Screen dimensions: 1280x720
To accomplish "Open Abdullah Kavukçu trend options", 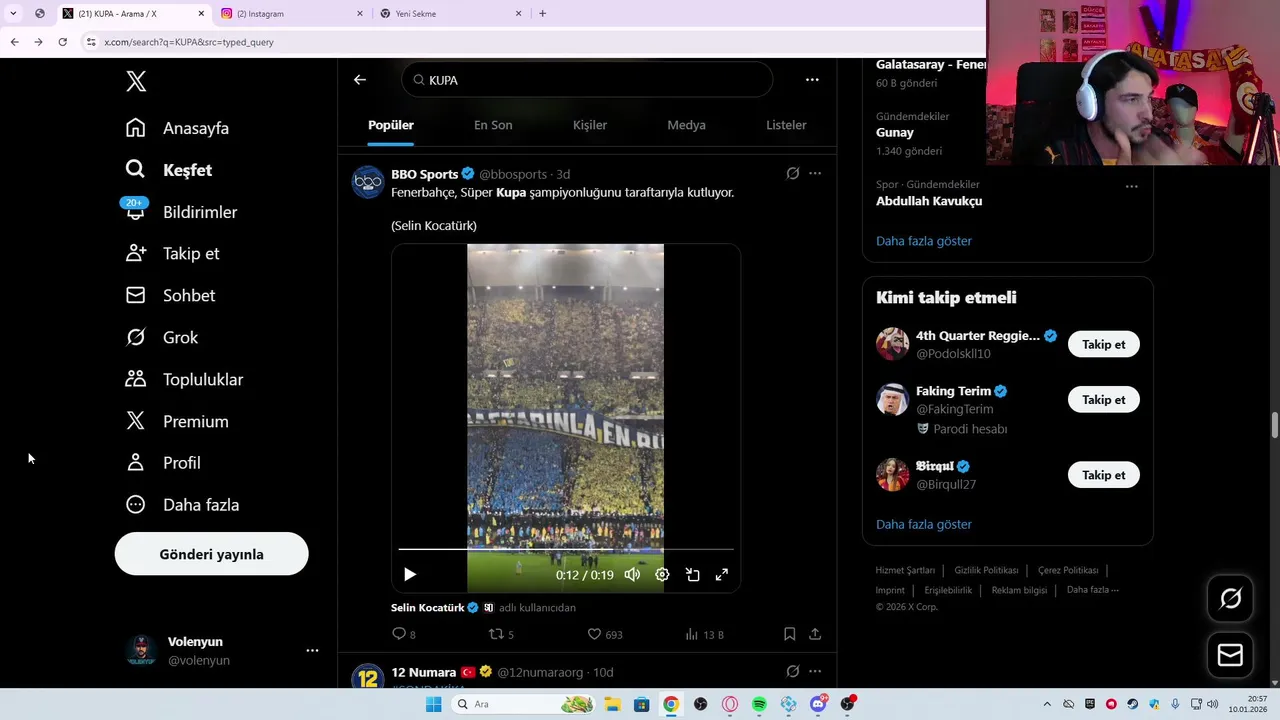I will [1131, 186].
